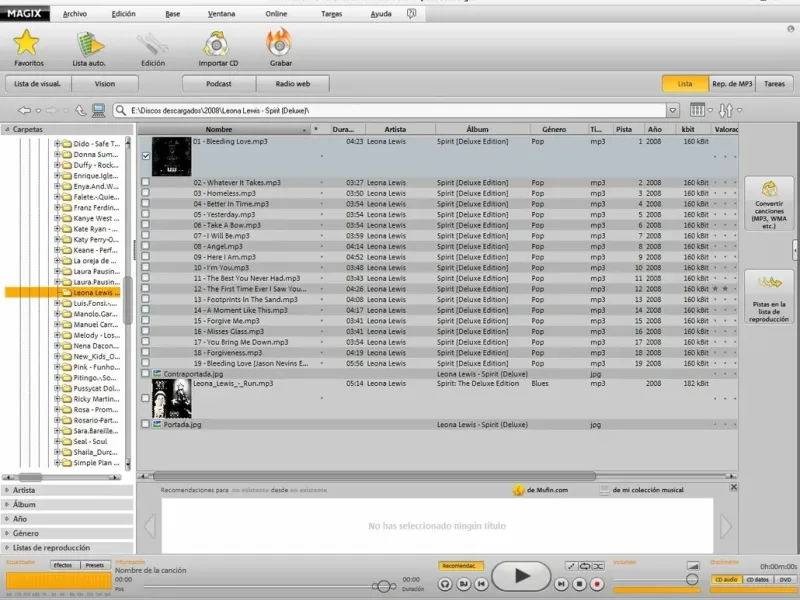The image size is (800, 600).
Task: Open Favoritos star icon
Action: [27, 42]
